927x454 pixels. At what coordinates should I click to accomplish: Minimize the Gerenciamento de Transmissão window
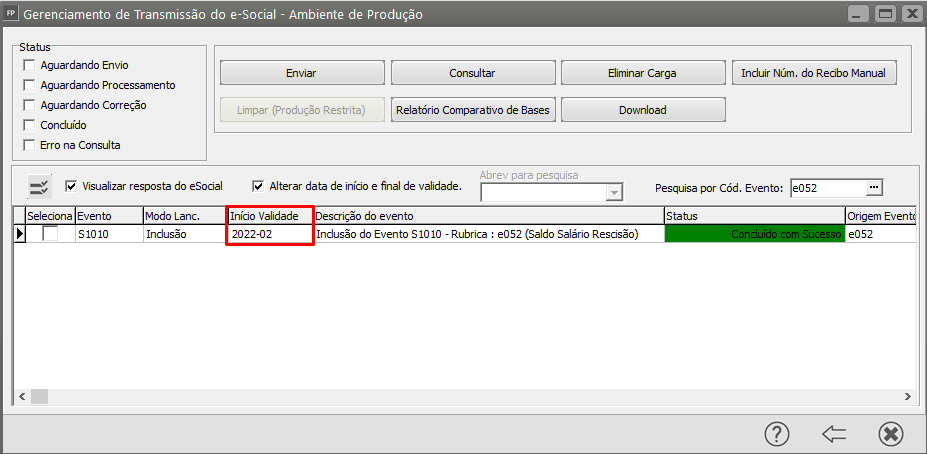click(x=859, y=13)
